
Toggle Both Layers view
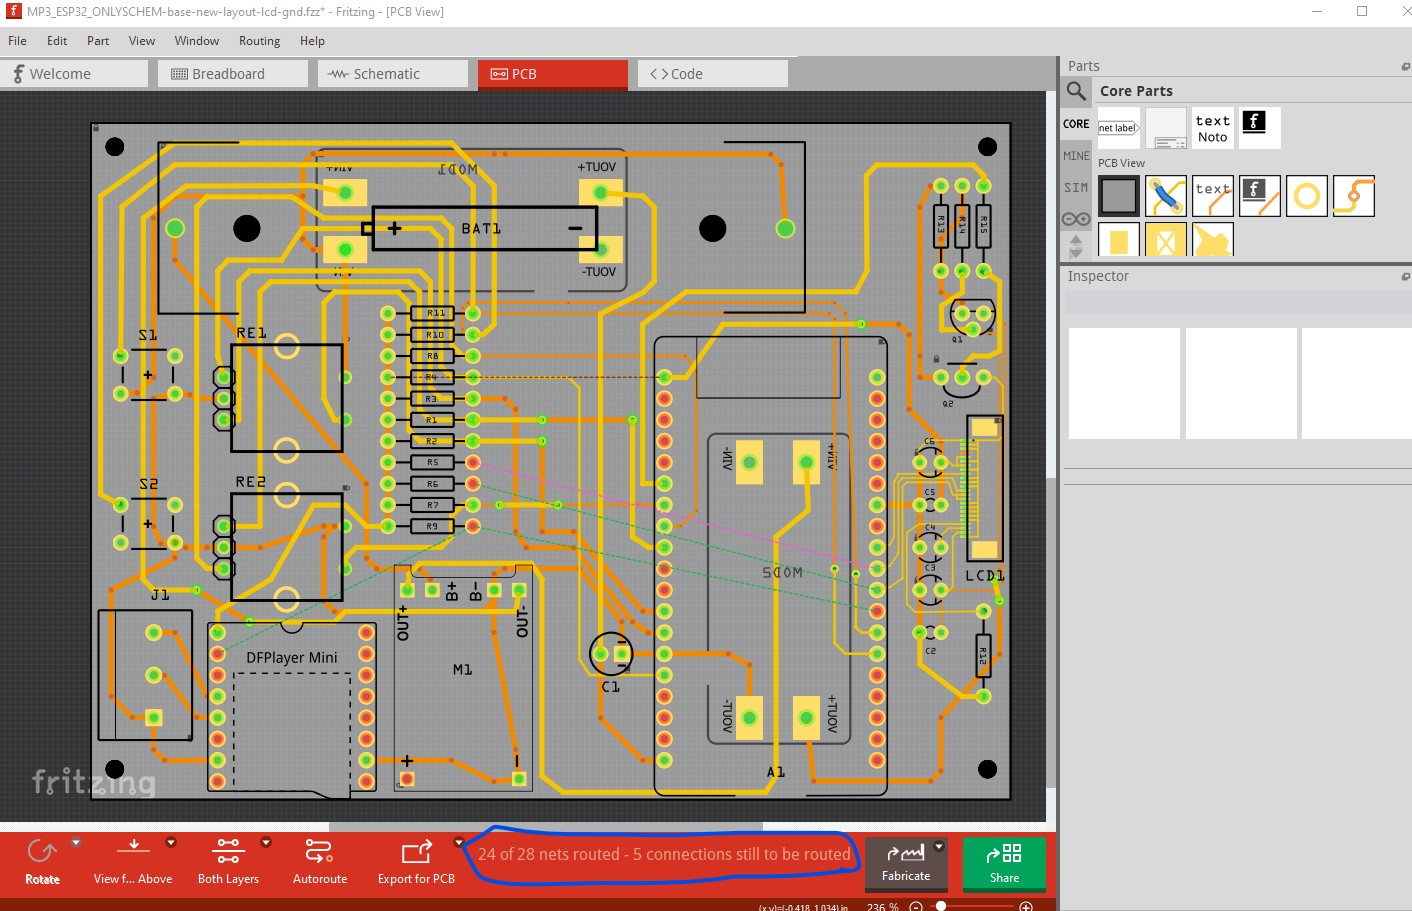(x=228, y=861)
